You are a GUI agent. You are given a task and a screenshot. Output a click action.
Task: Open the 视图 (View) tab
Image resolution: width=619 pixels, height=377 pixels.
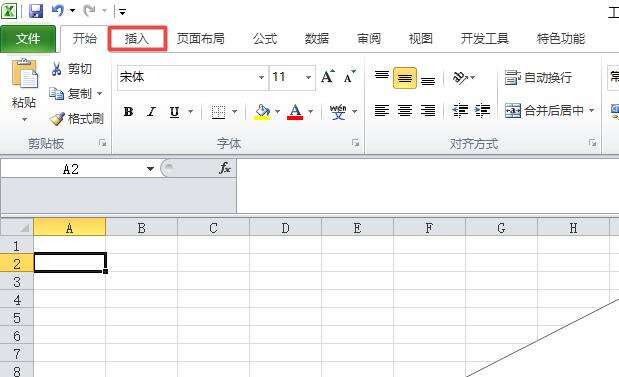pos(420,39)
